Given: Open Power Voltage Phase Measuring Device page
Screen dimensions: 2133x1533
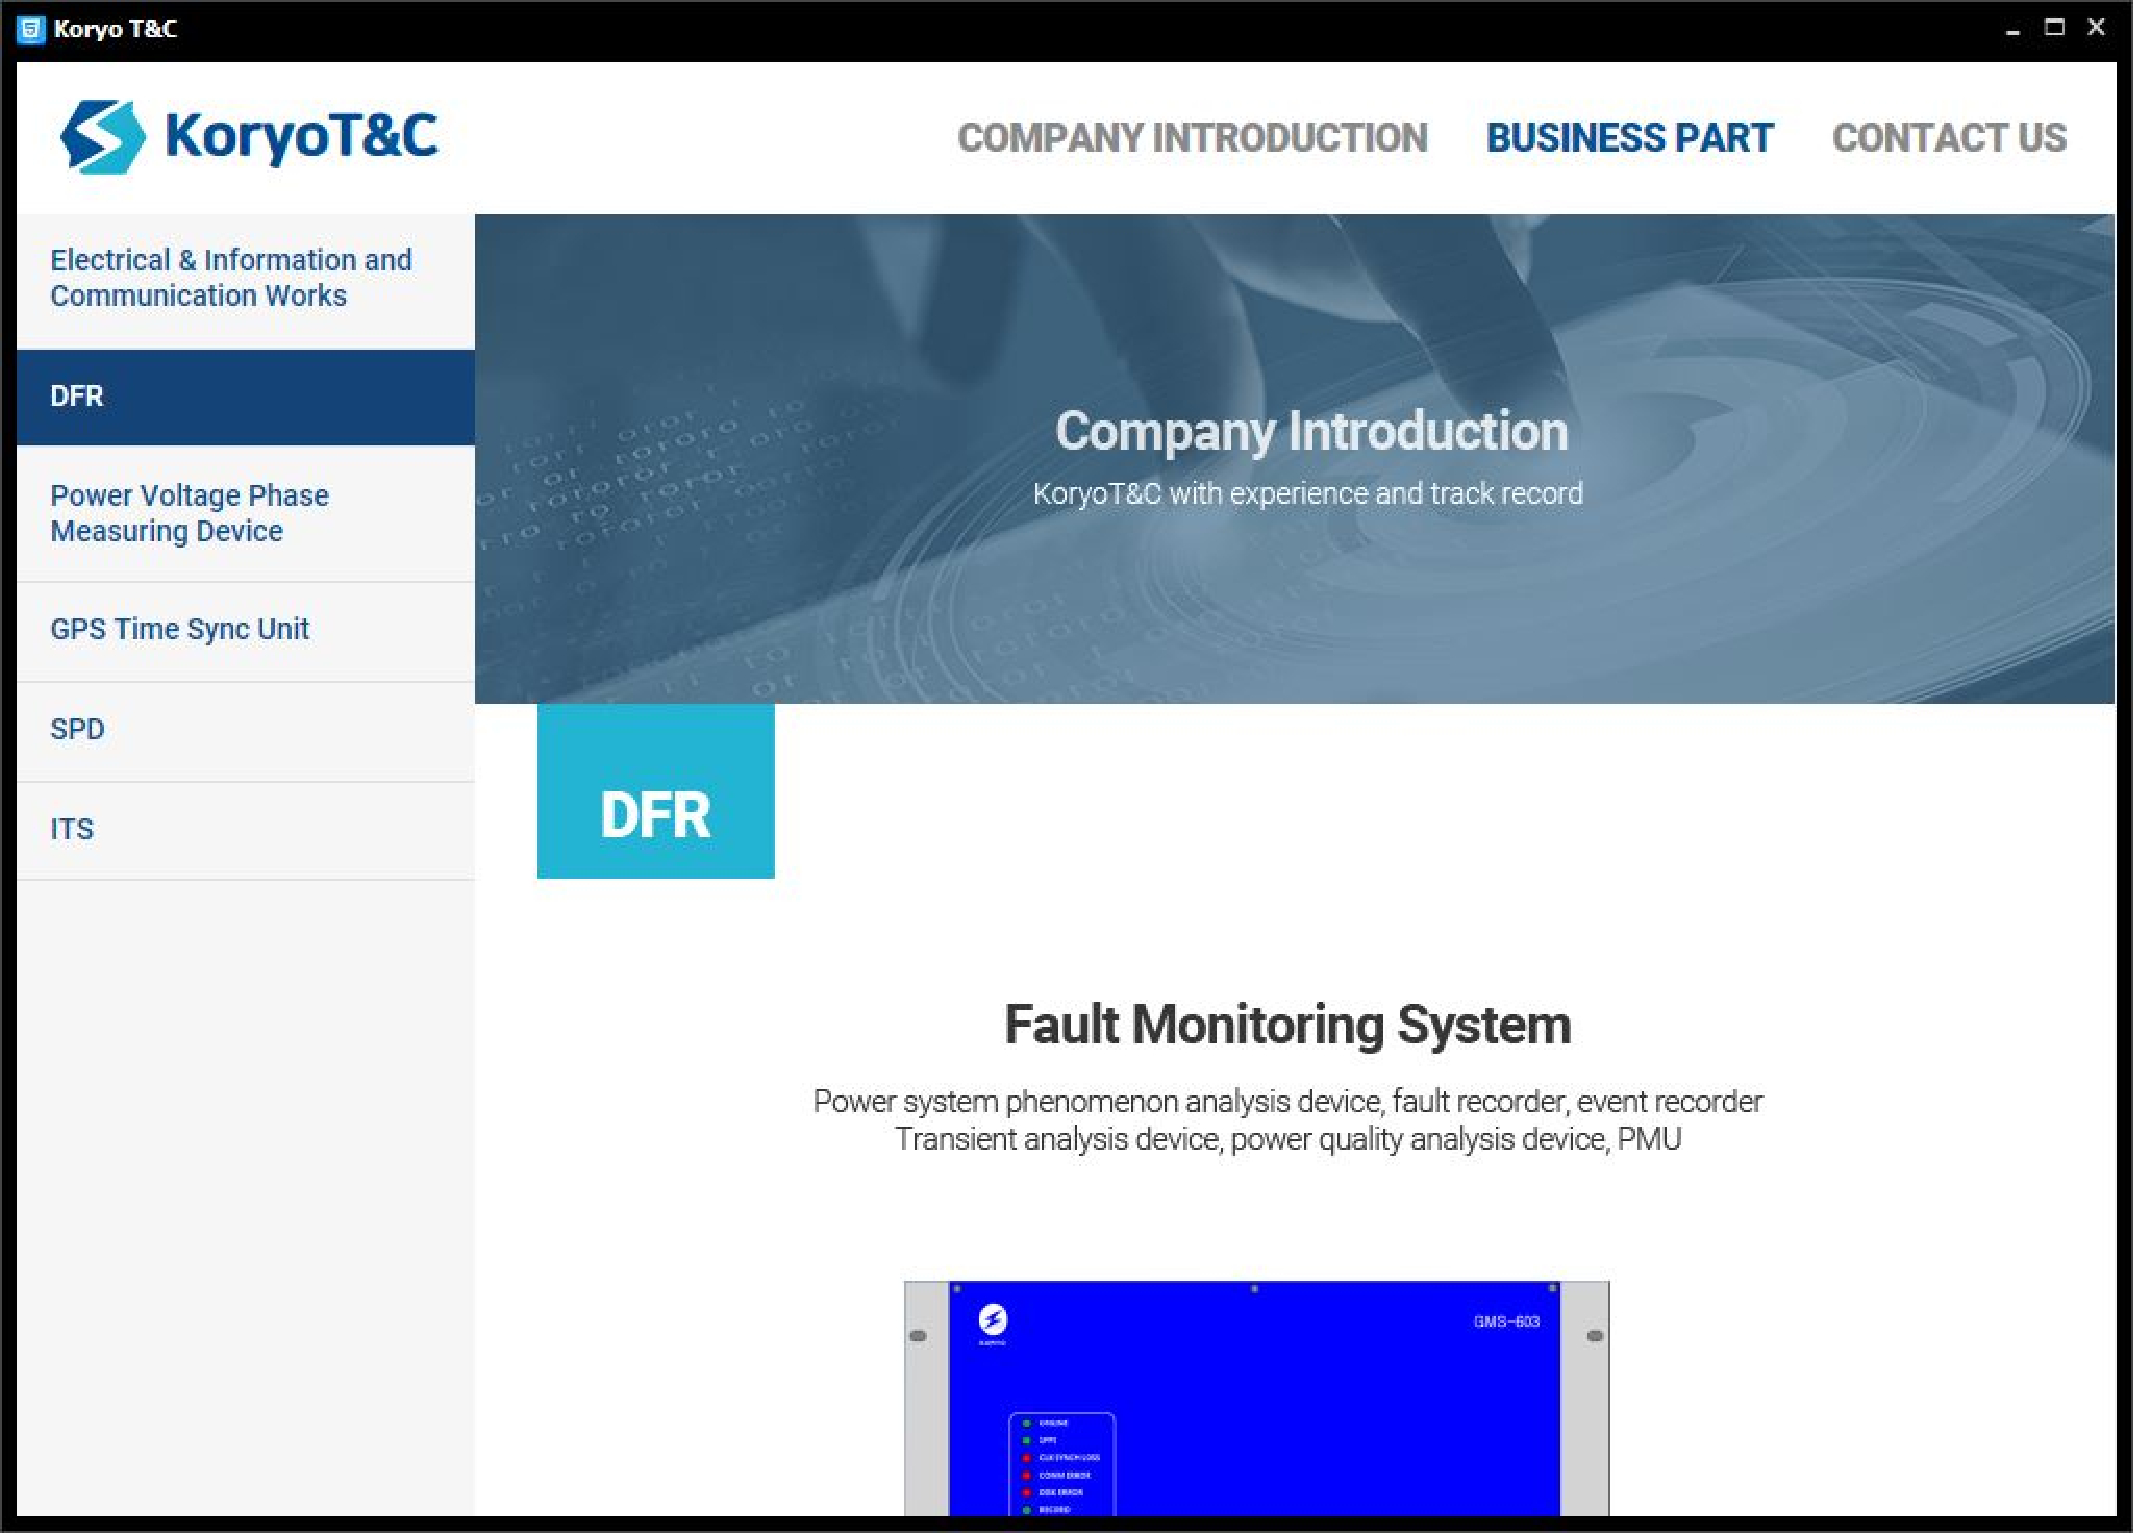Looking at the screenshot, I should [x=246, y=514].
